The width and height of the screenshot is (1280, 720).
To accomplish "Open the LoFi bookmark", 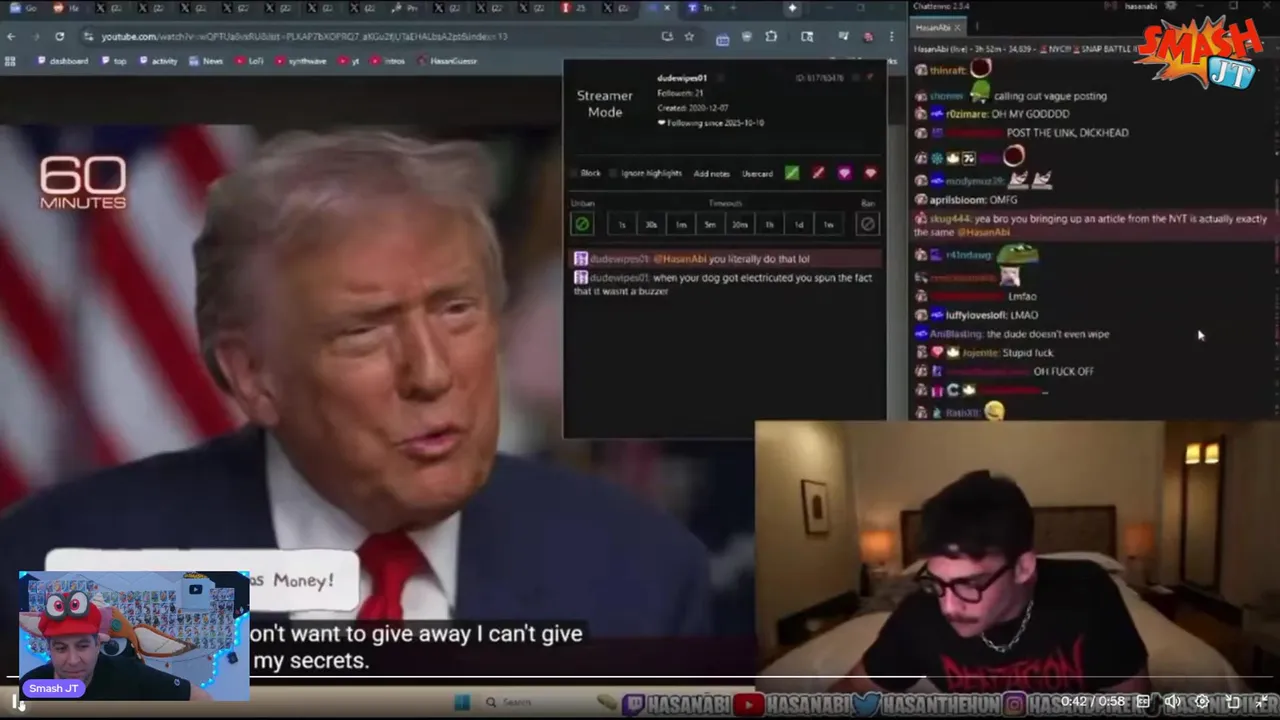I will [x=250, y=61].
